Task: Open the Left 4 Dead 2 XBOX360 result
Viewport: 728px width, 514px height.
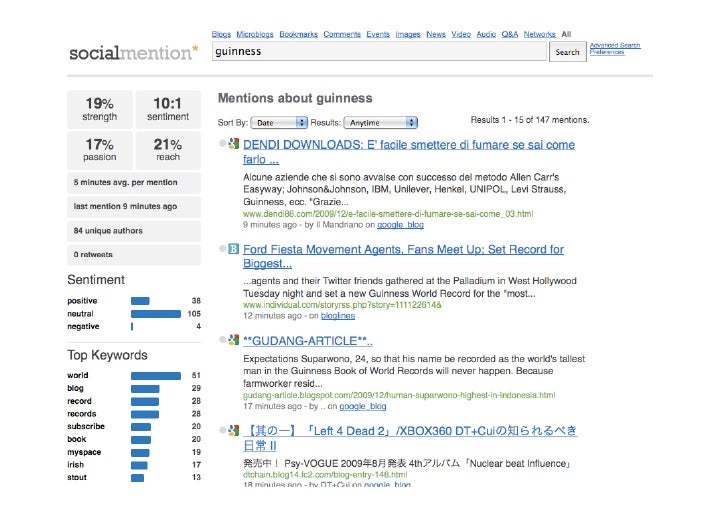Action: pos(410,438)
